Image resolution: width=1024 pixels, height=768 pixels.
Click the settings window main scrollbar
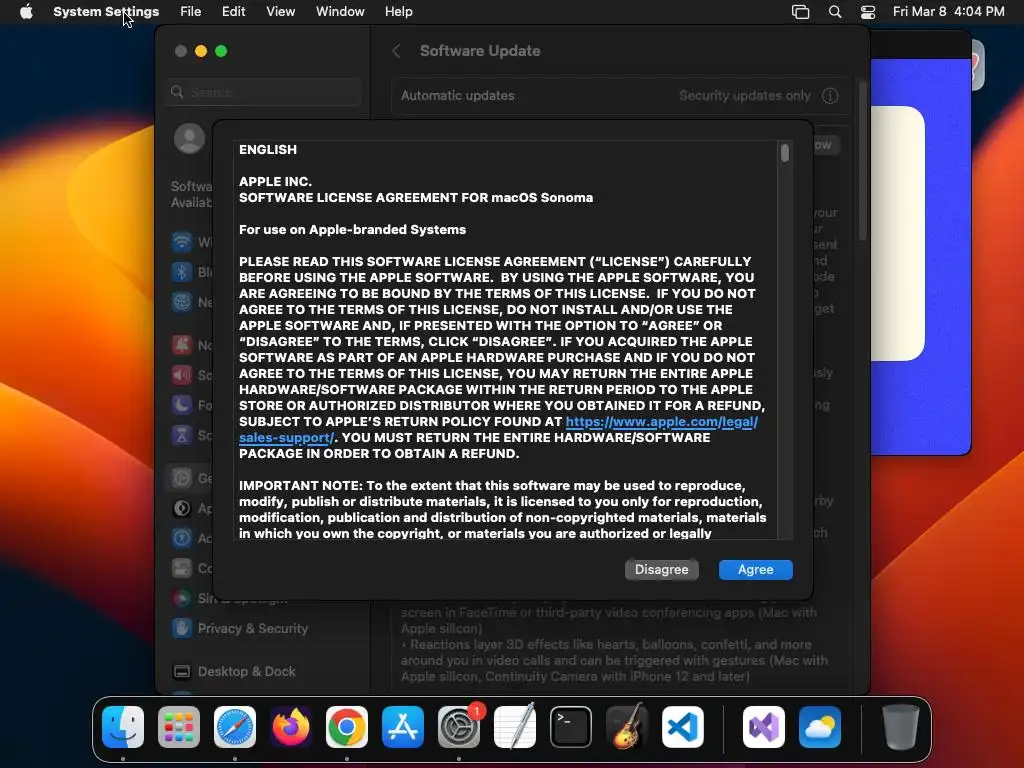tap(863, 160)
